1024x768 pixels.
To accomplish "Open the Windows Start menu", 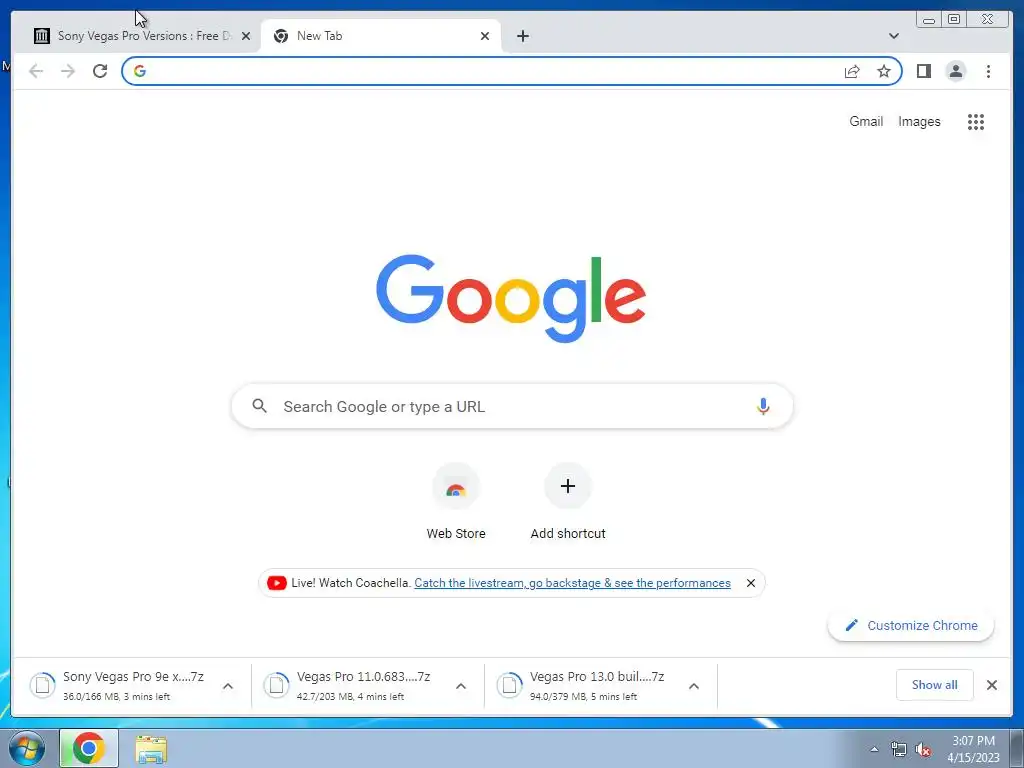I will pos(27,748).
